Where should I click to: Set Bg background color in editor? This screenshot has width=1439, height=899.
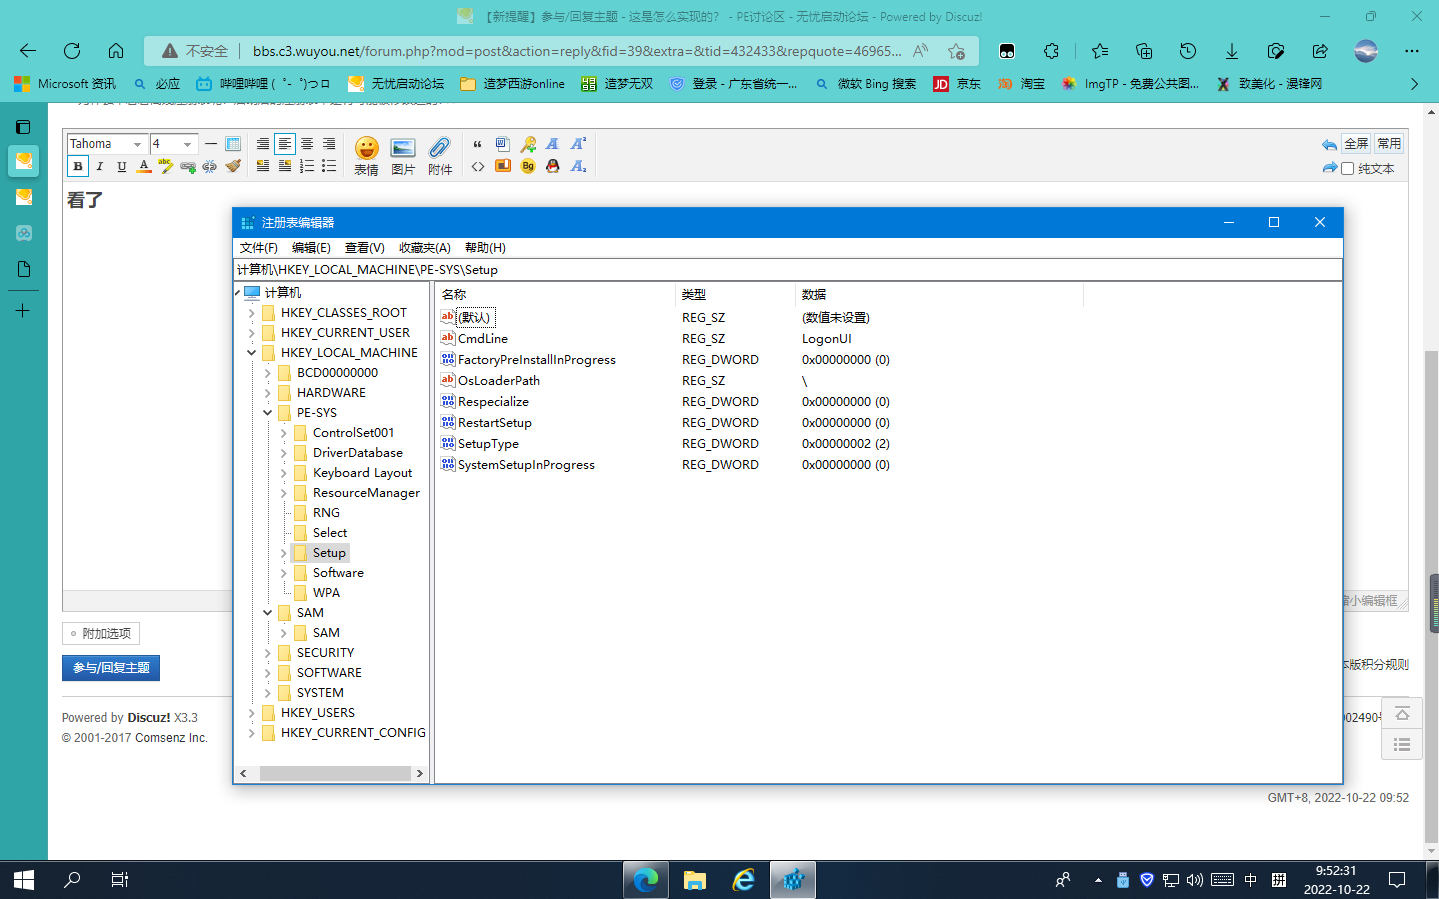pos(528,166)
